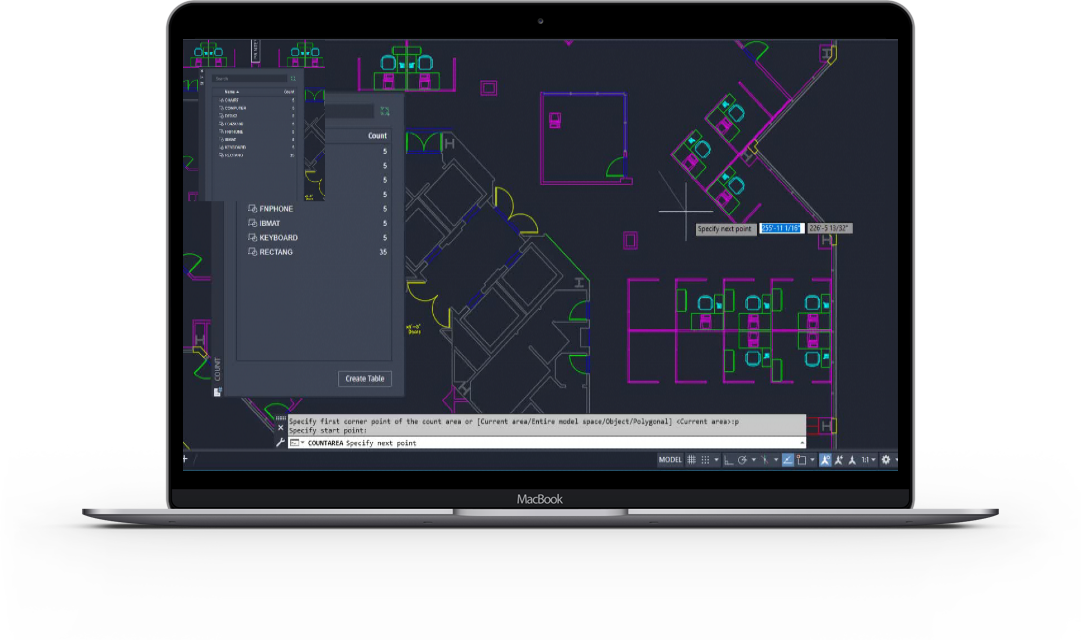The width and height of the screenshot is (1081, 640).
Task: Toggle the drawing grid display icon
Action: (691, 460)
